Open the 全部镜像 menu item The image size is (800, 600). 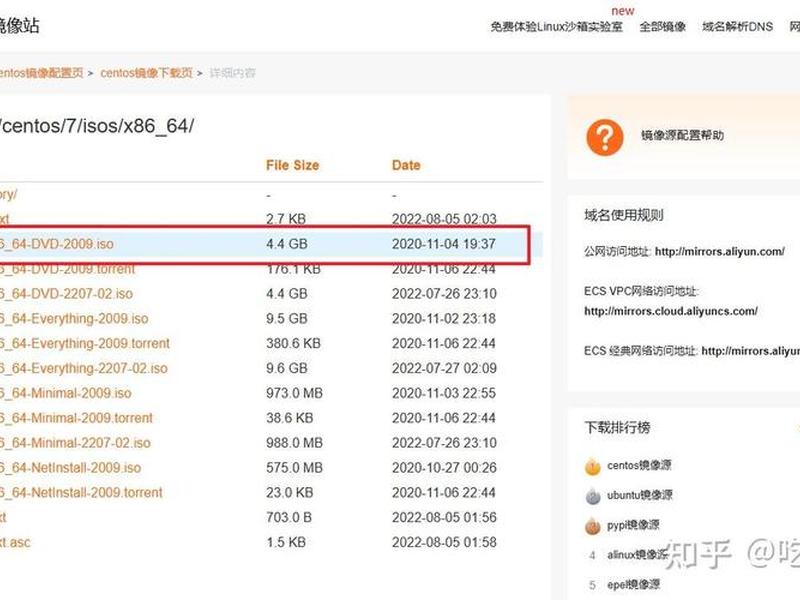click(x=663, y=27)
